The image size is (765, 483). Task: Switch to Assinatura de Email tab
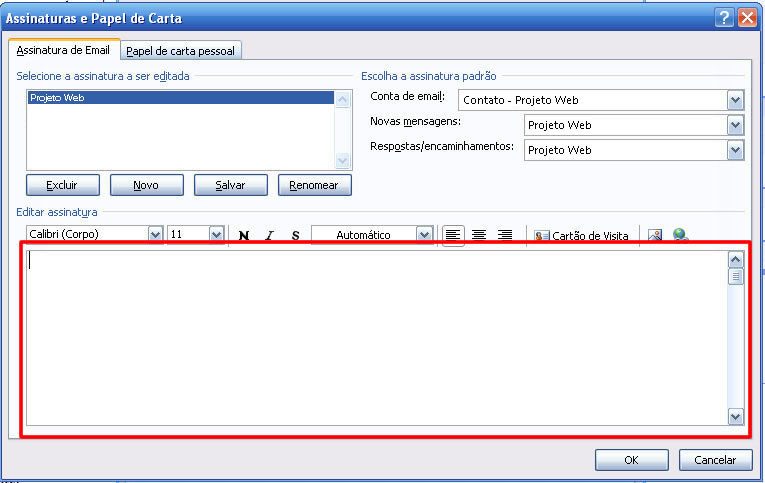(63, 50)
